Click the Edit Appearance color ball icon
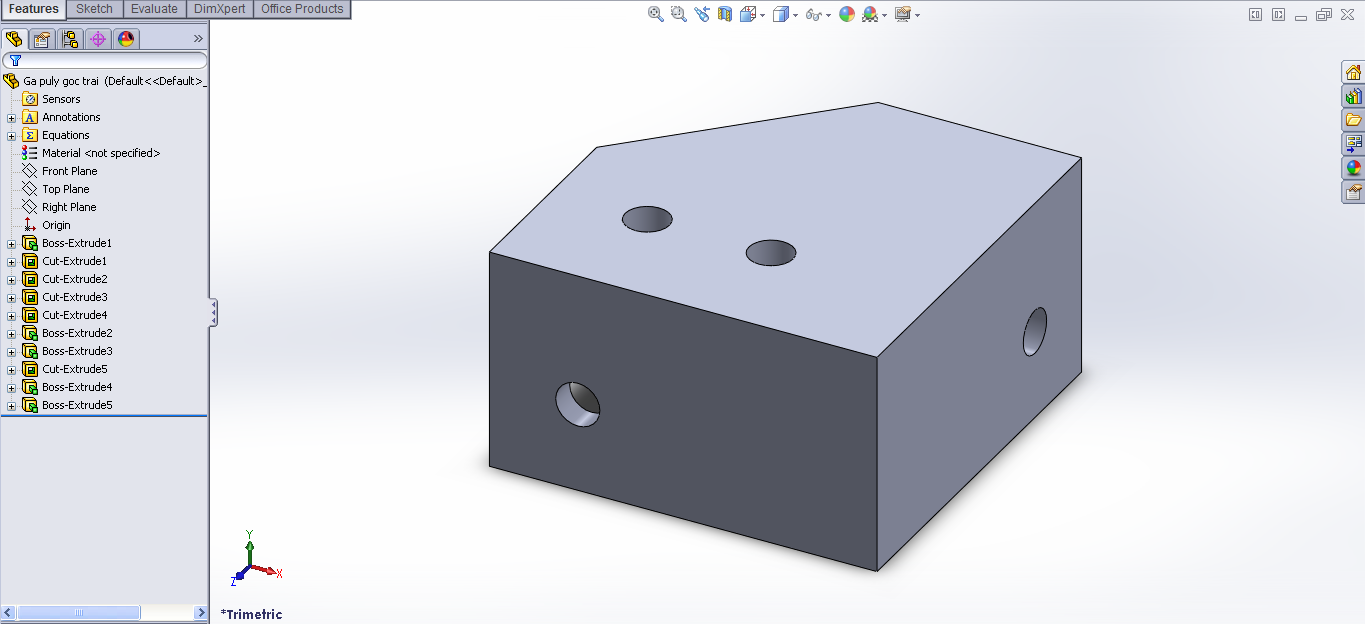Image resolution: width=1365 pixels, height=624 pixels. coord(847,14)
